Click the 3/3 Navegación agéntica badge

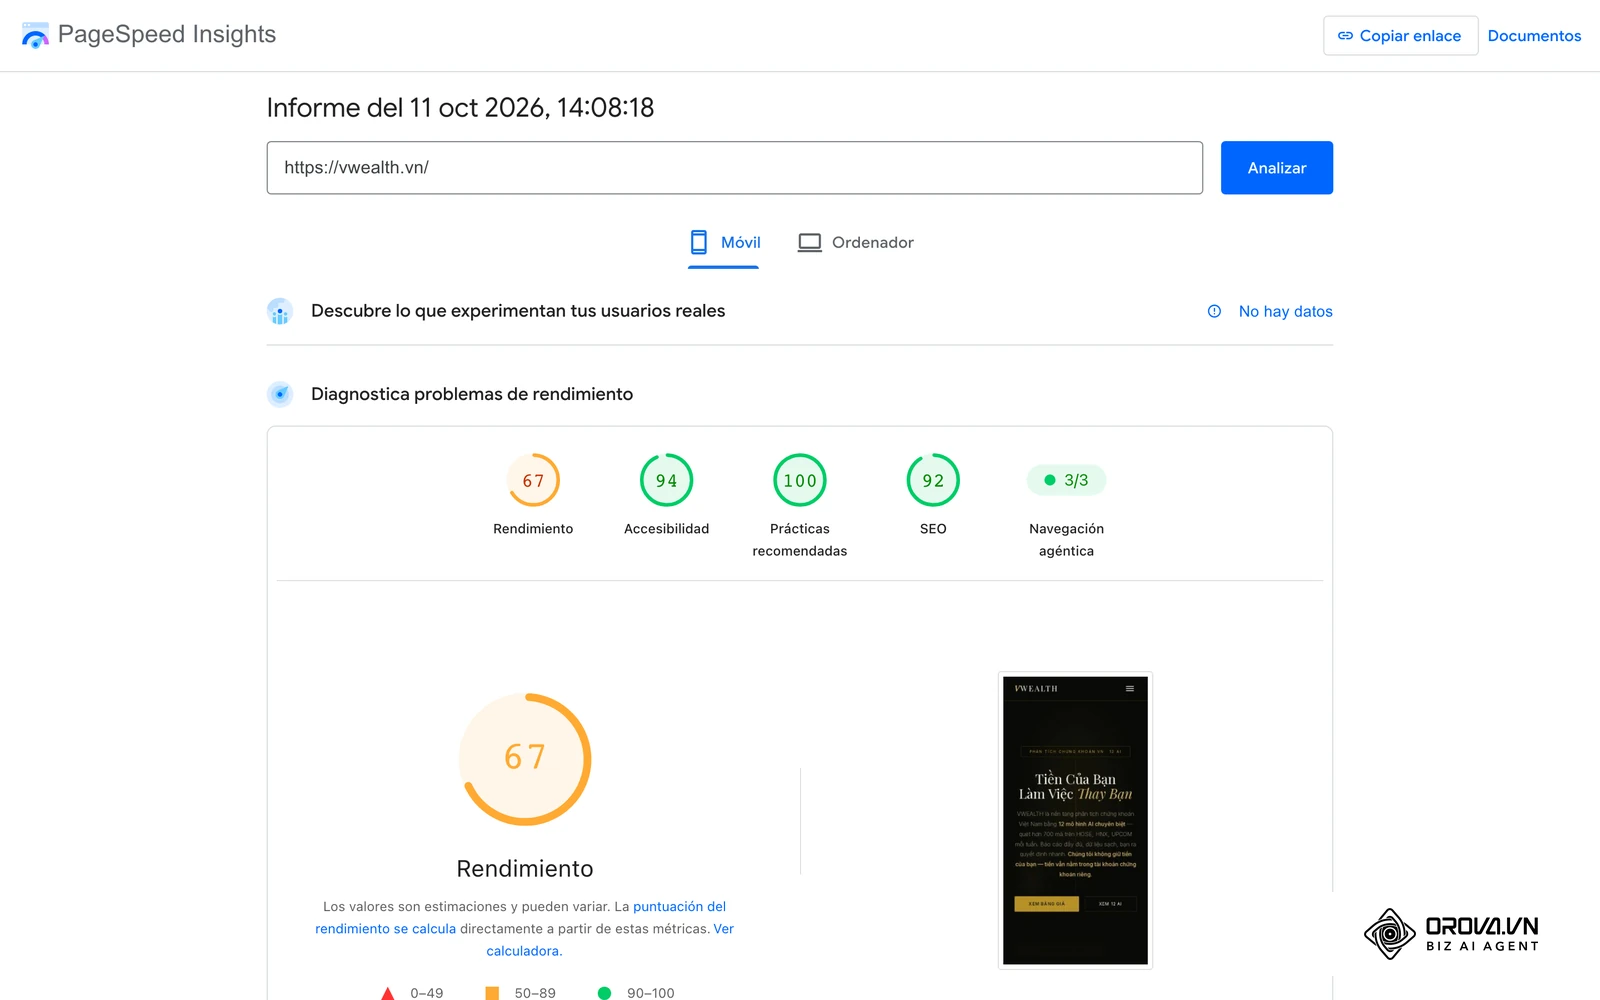click(1066, 480)
